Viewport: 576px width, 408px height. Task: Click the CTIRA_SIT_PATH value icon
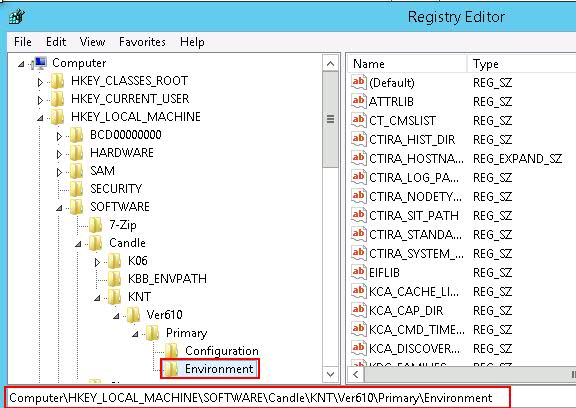click(x=359, y=216)
